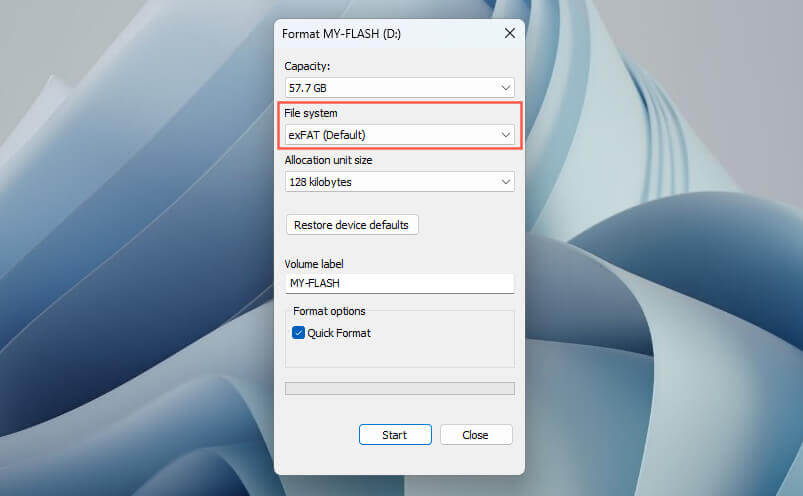This screenshot has height=496, width=803.
Task: Click the Quick Format label text
Action: coord(339,333)
